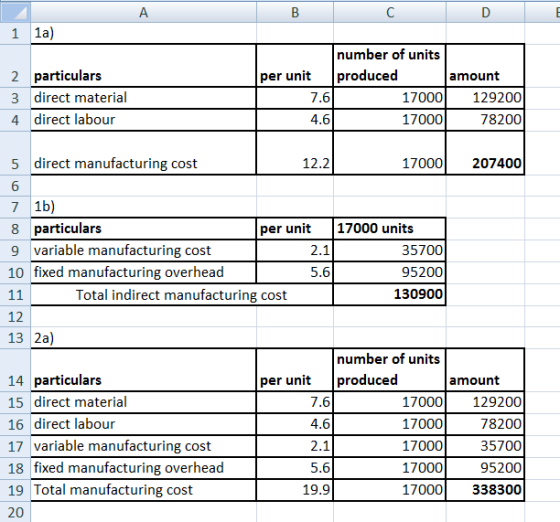Click 'Total manufacturing cost' cell
This screenshot has height=522, width=560.
pyautogui.click(x=144, y=490)
